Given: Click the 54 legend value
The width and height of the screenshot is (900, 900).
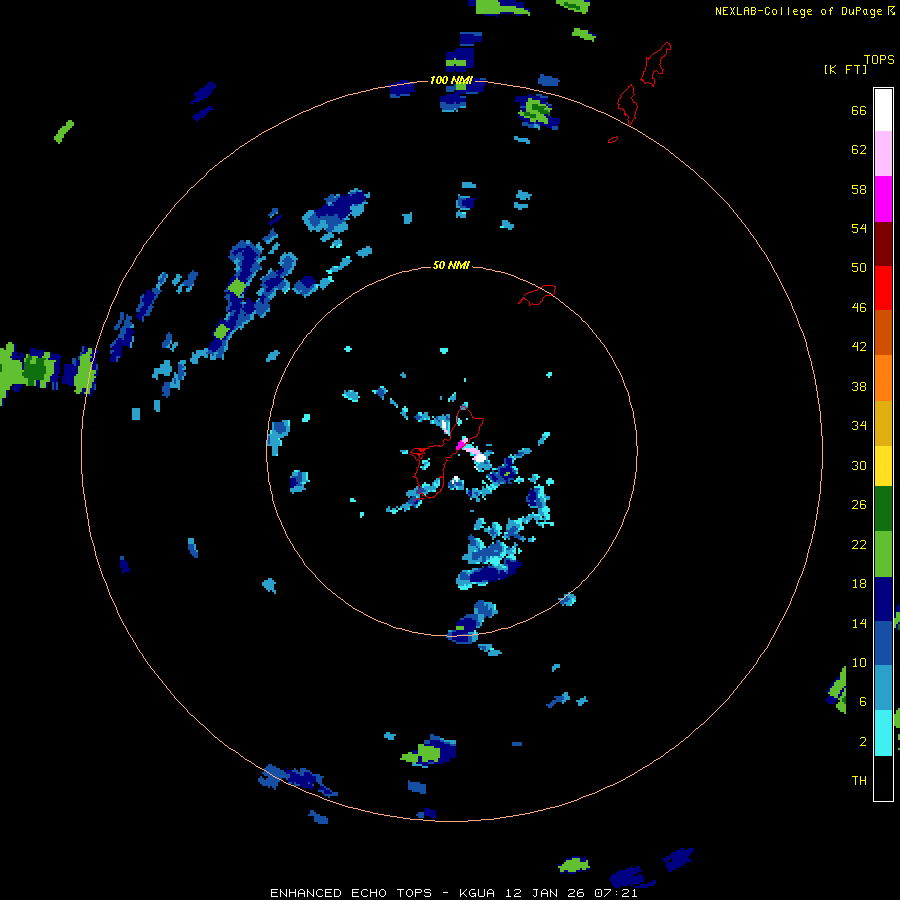Looking at the screenshot, I should click(859, 228).
